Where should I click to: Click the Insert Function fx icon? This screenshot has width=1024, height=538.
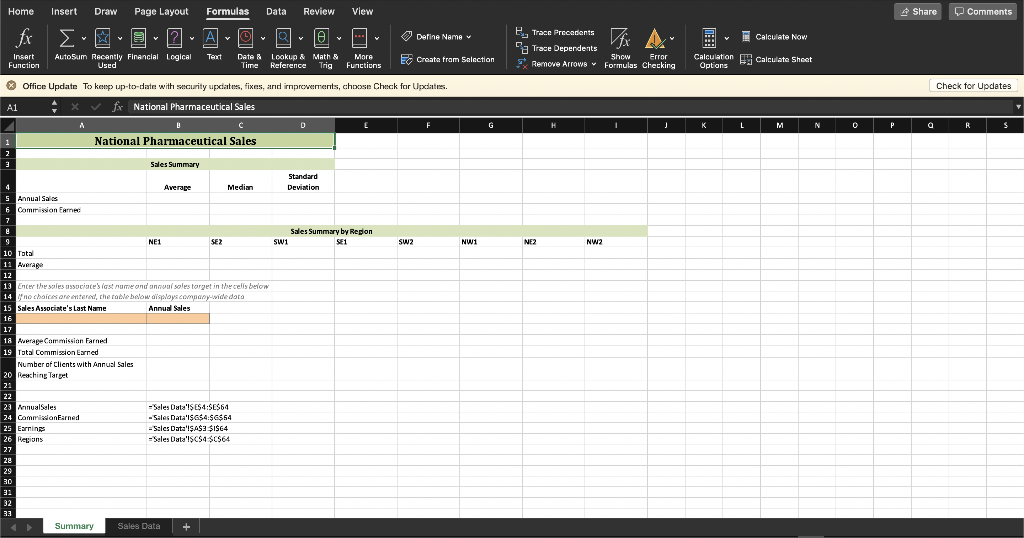pyautogui.click(x=22, y=40)
